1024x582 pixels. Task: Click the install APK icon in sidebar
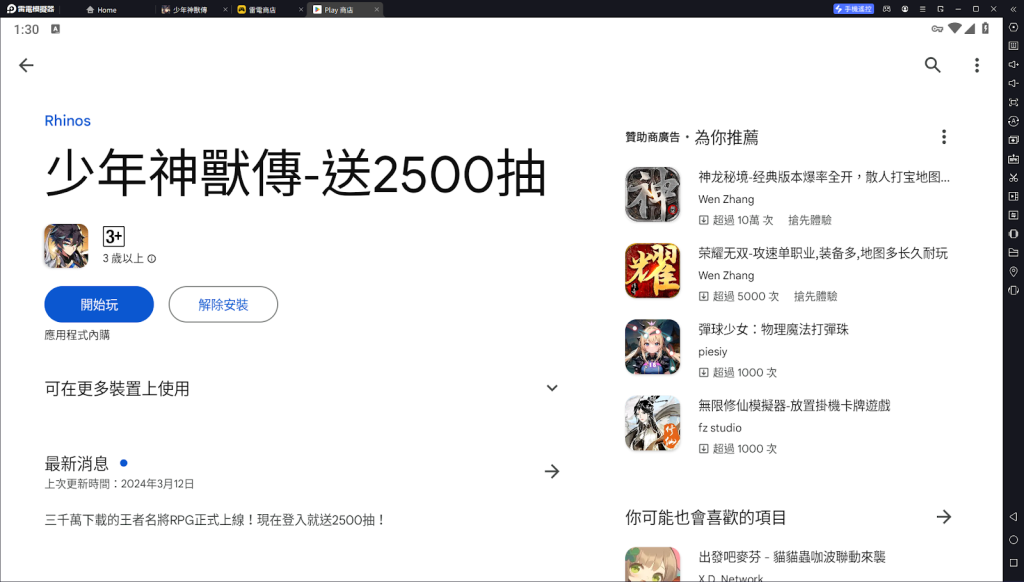tap(1014, 159)
